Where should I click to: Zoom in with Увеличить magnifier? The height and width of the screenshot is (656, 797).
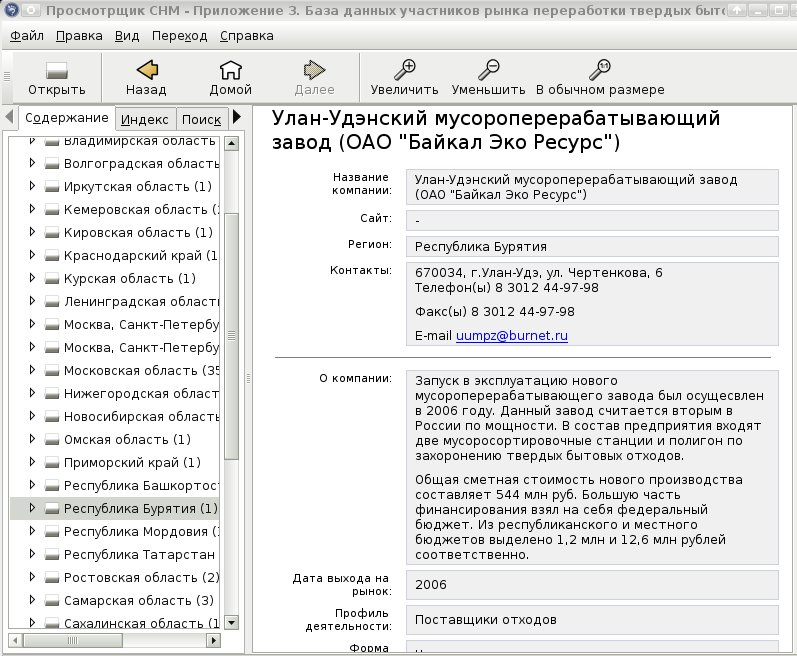coord(405,70)
